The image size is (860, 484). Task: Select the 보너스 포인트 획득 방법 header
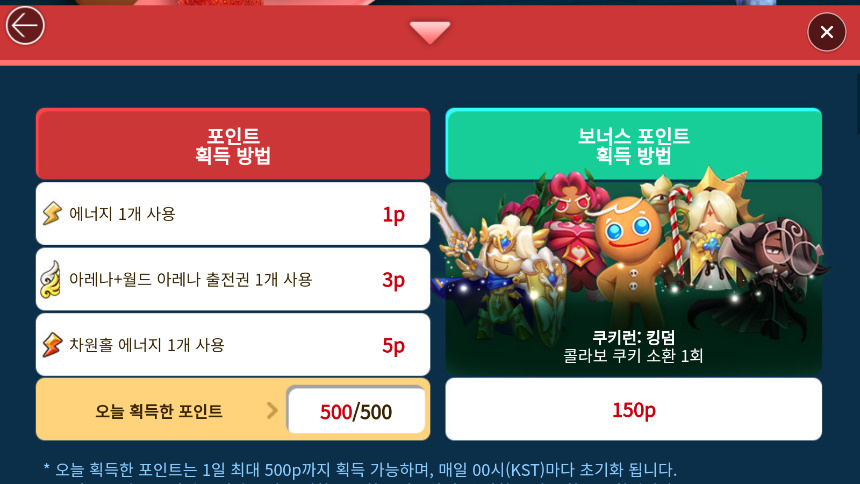point(633,144)
